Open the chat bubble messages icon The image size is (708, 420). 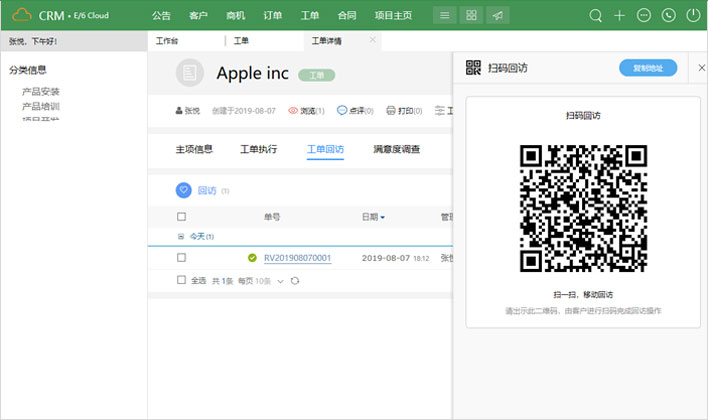(644, 15)
